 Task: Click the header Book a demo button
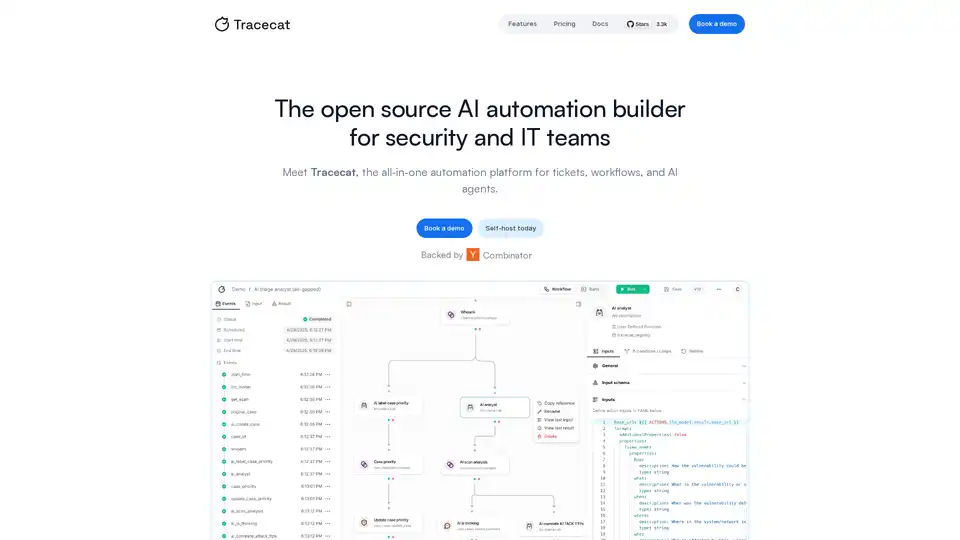(716, 24)
